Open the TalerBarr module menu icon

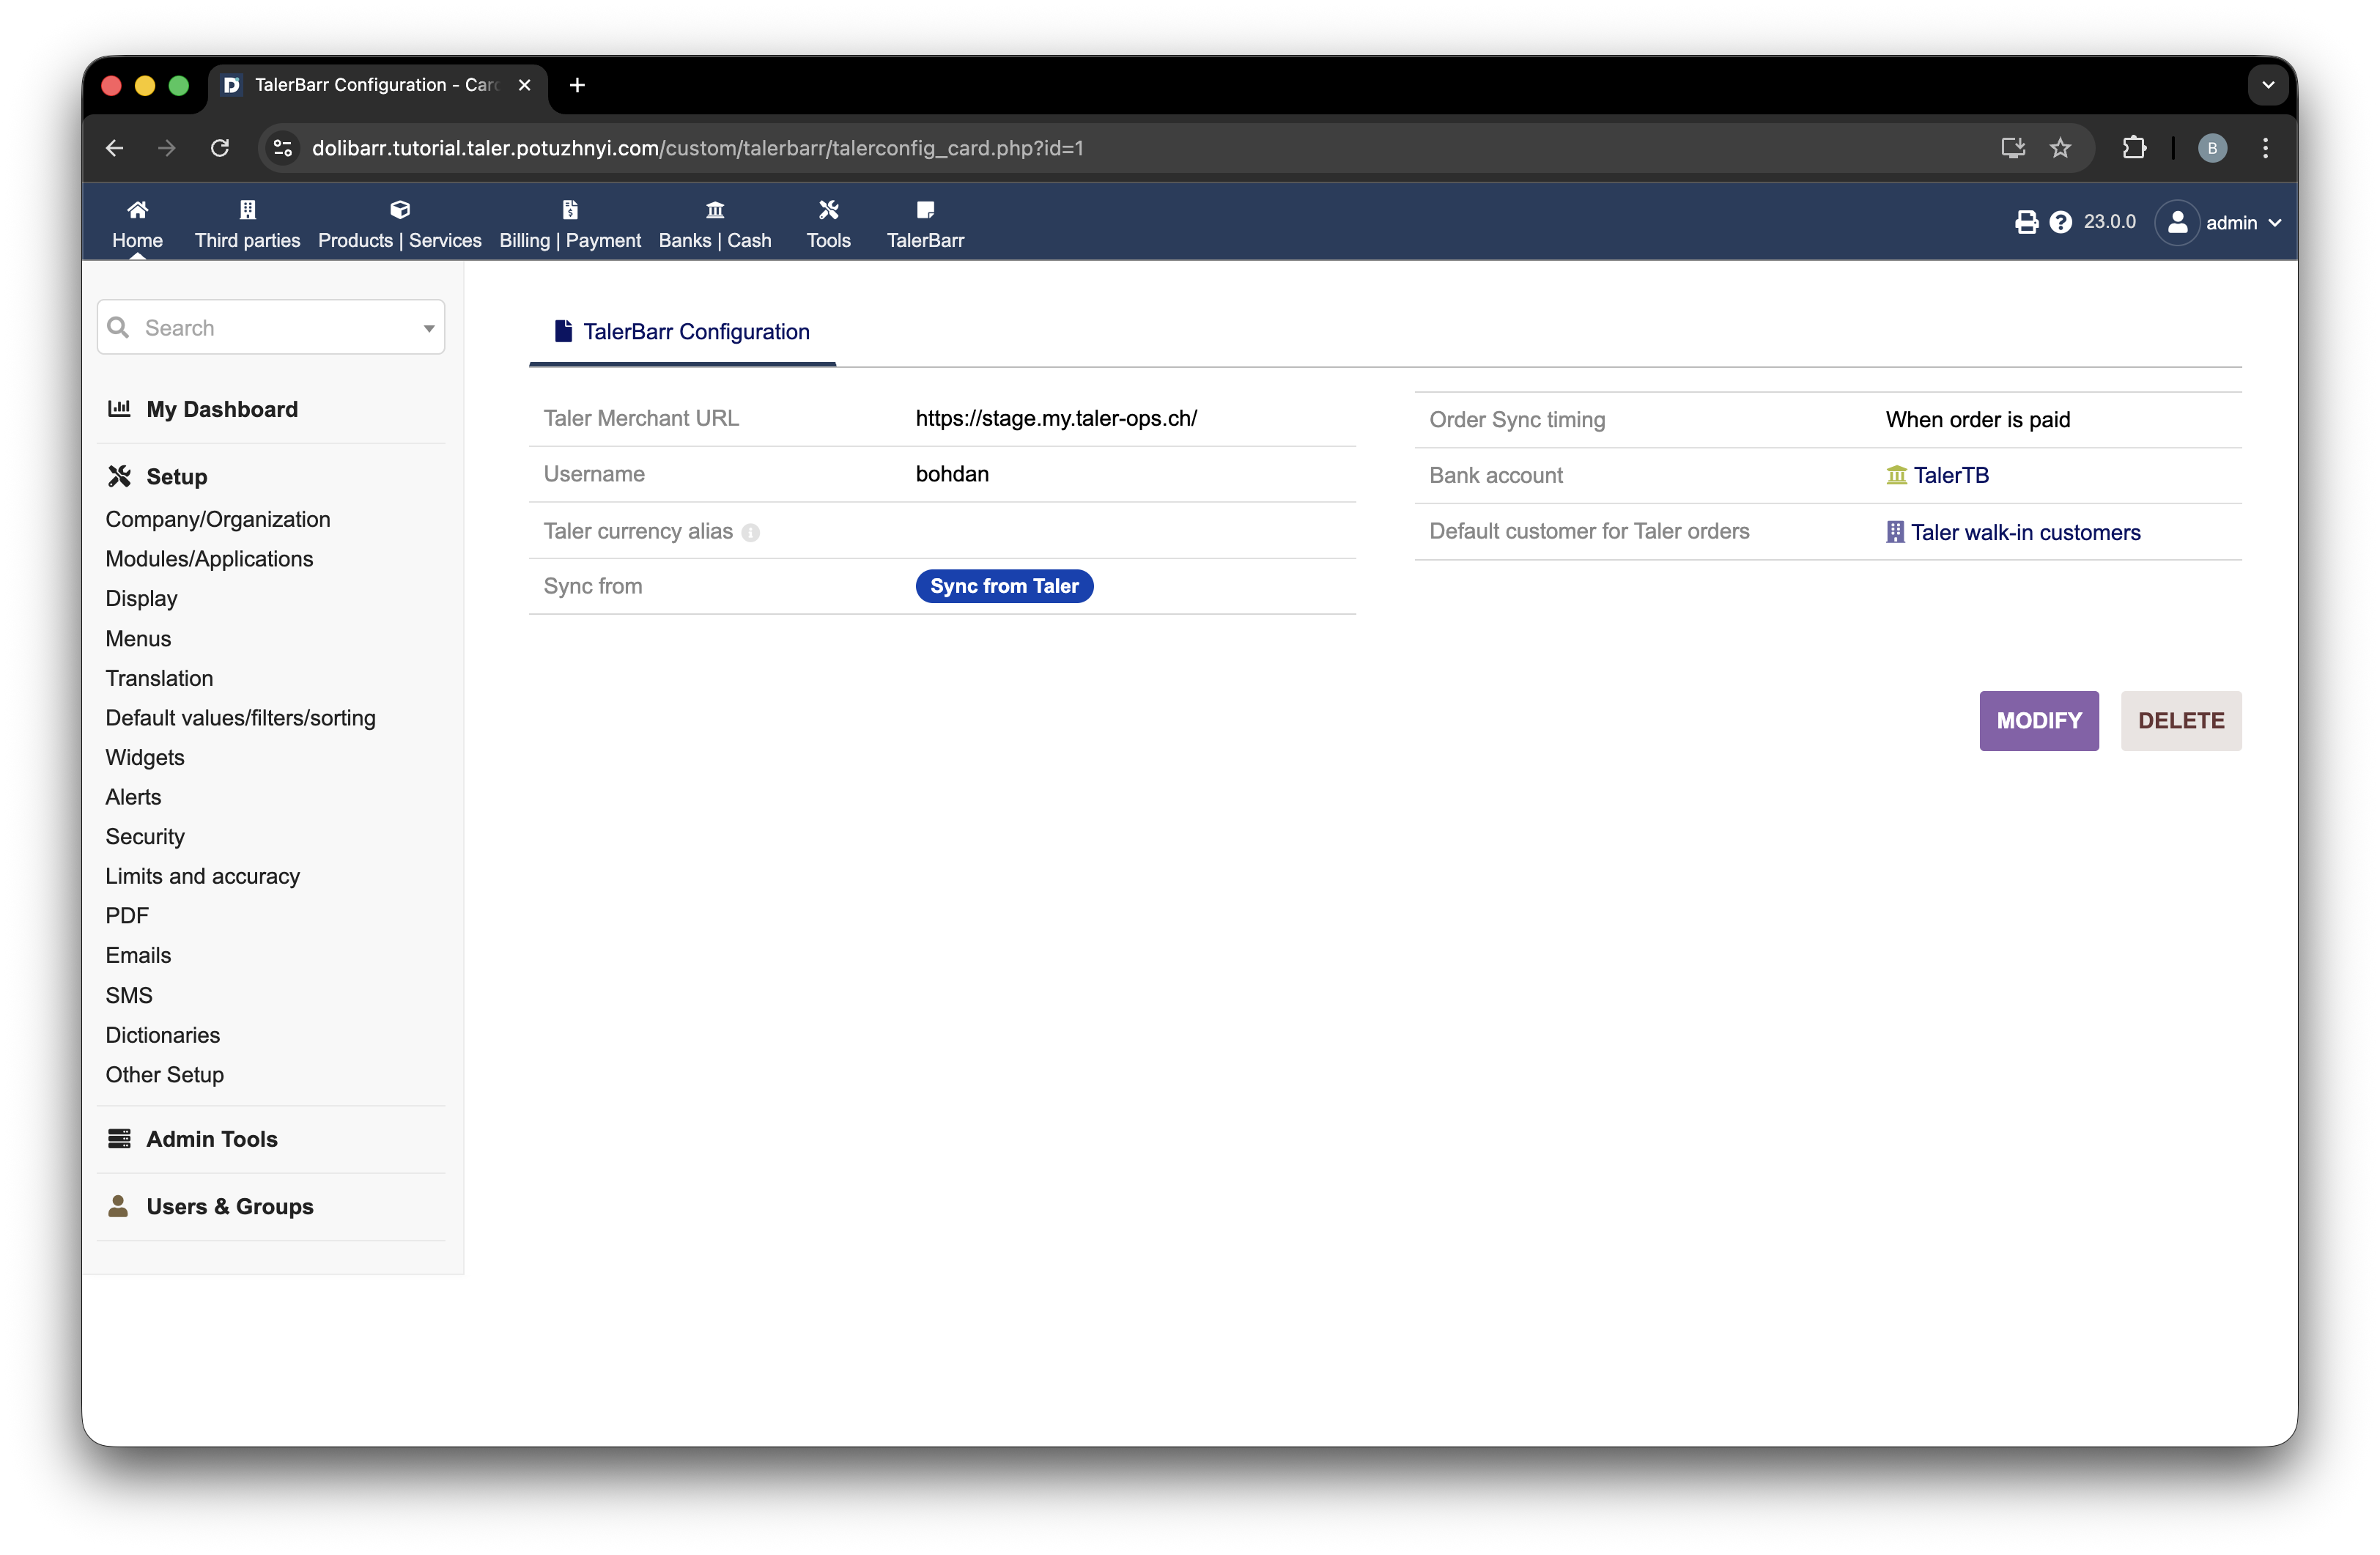pyautogui.click(x=925, y=210)
